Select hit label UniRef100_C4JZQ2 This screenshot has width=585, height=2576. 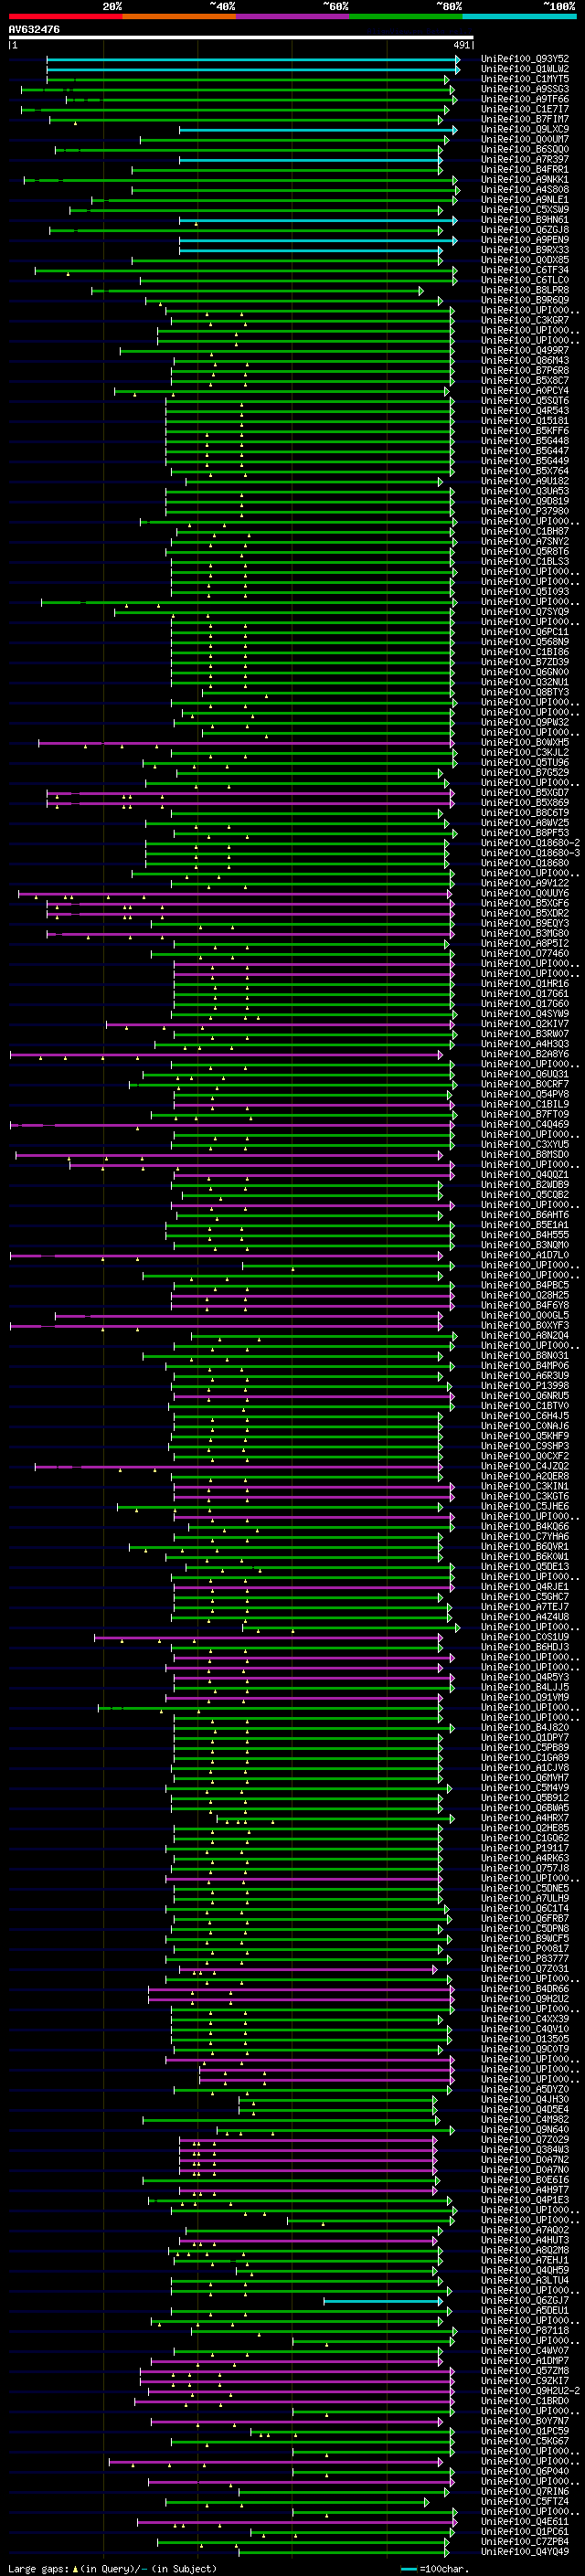tap(525, 1466)
